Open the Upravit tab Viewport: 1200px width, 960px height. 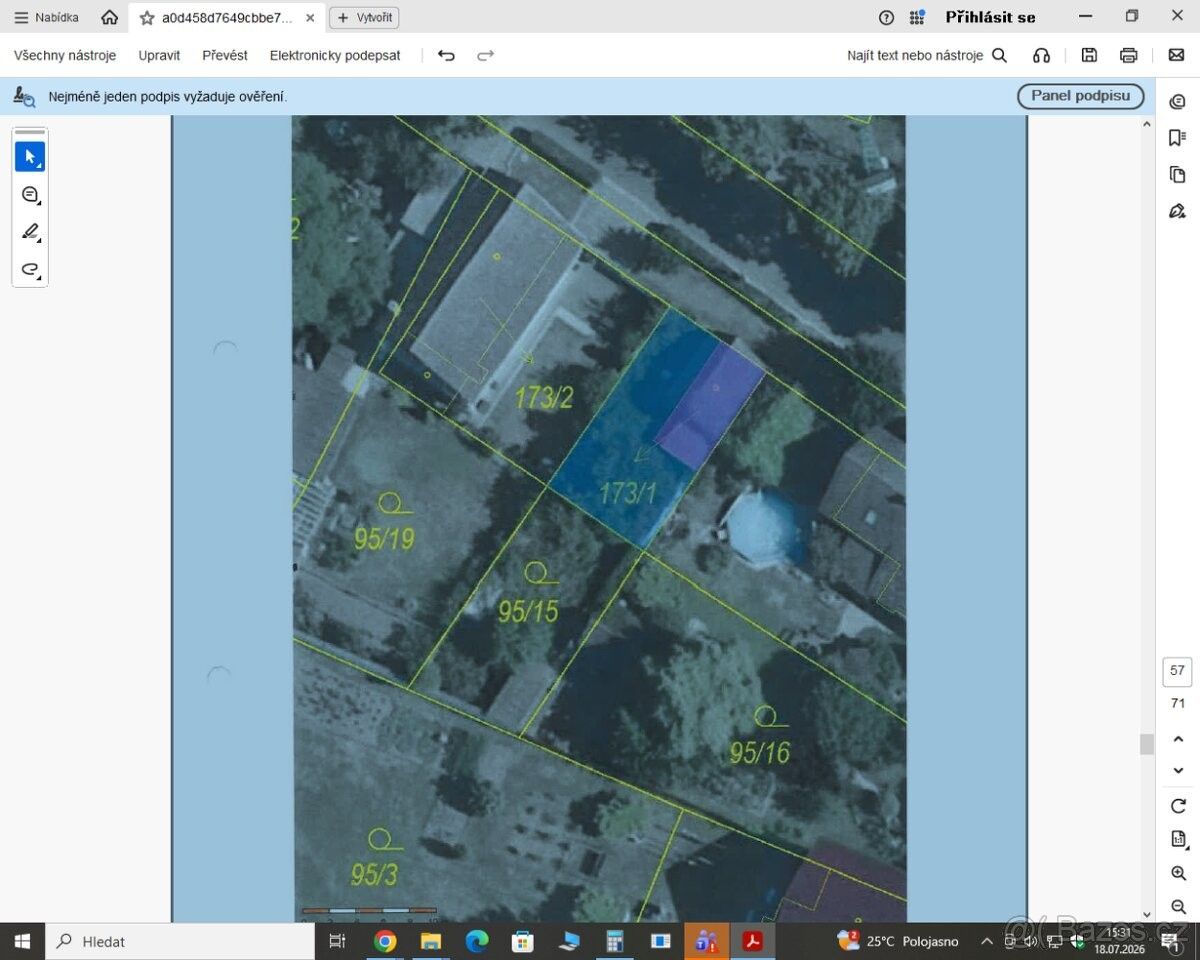pyautogui.click(x=159, y=55)
